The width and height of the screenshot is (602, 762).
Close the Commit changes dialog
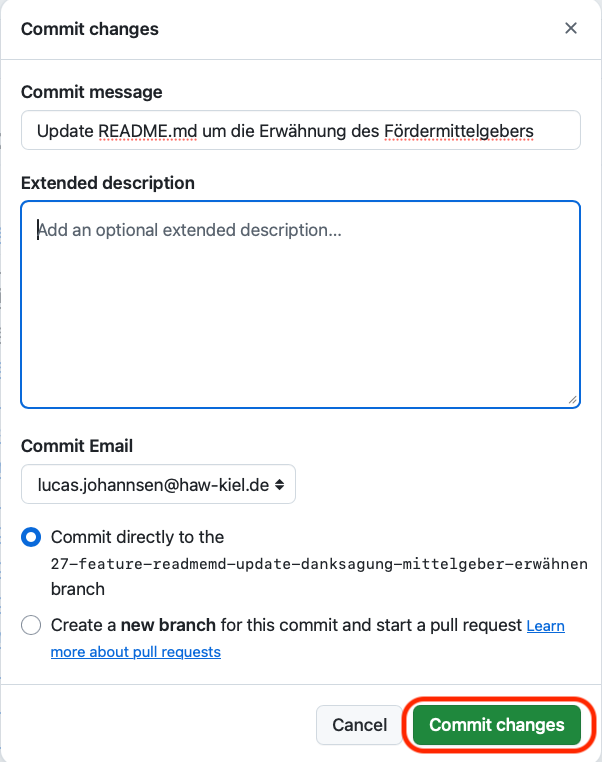pyautogui.click(x=571, y=28)
